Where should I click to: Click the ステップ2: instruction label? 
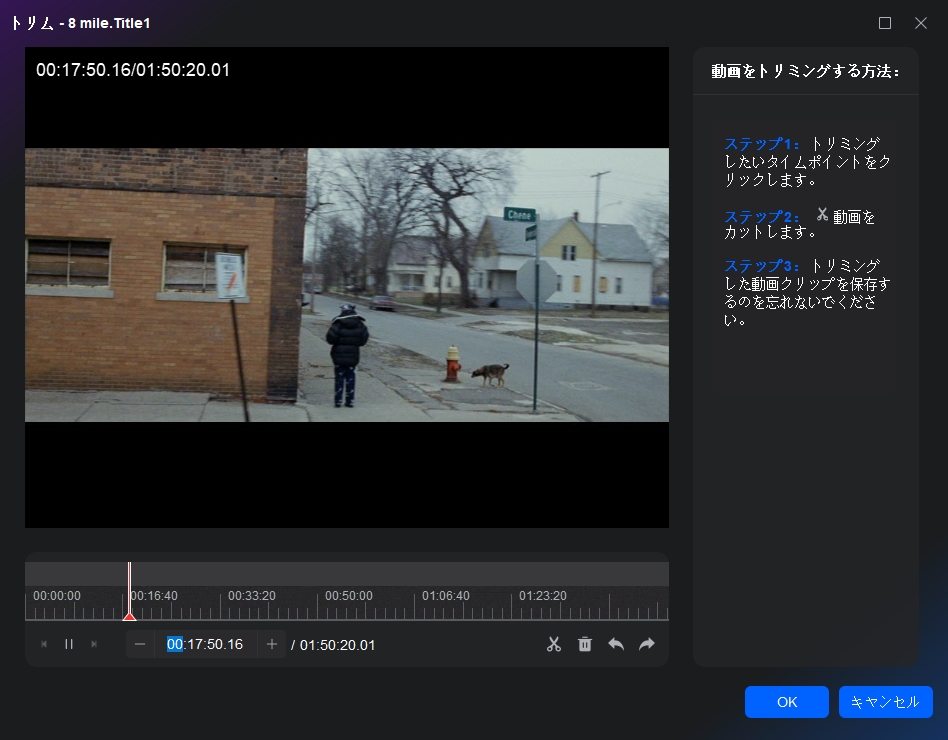tap(761, 216)
